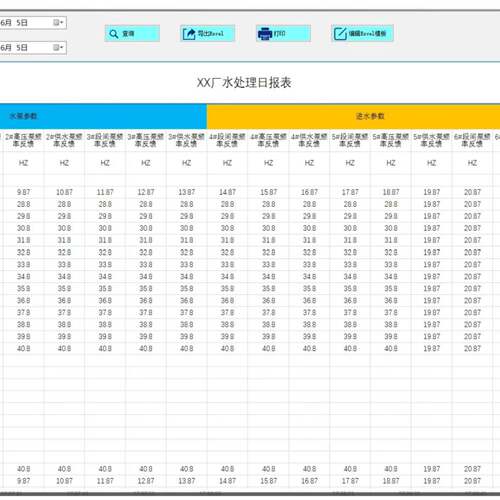Click 28.8 in the 4#段间泵 column

(227, 204)
